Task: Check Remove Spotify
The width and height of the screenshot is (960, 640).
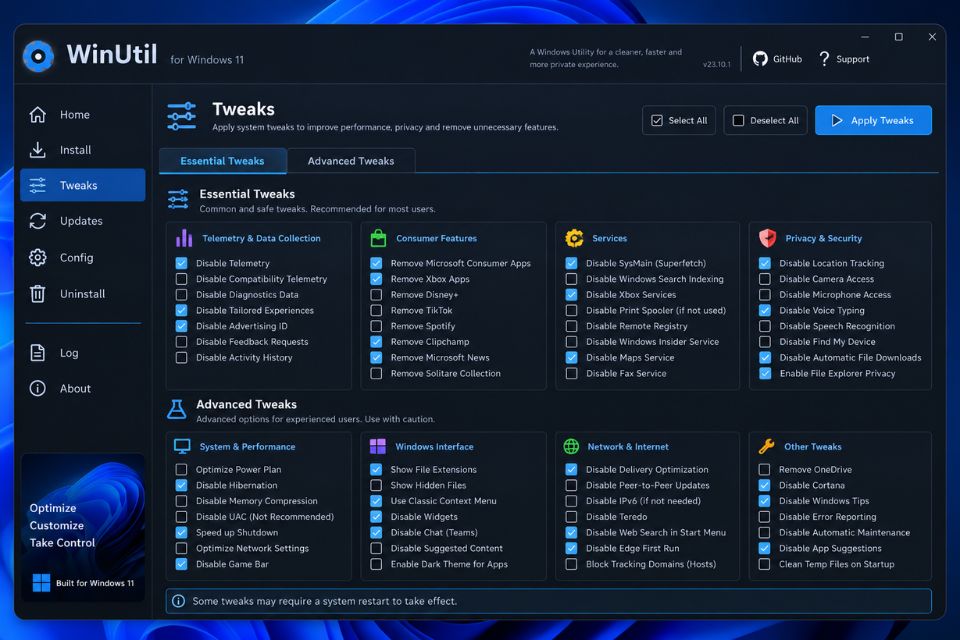Action: pos(376,326)
